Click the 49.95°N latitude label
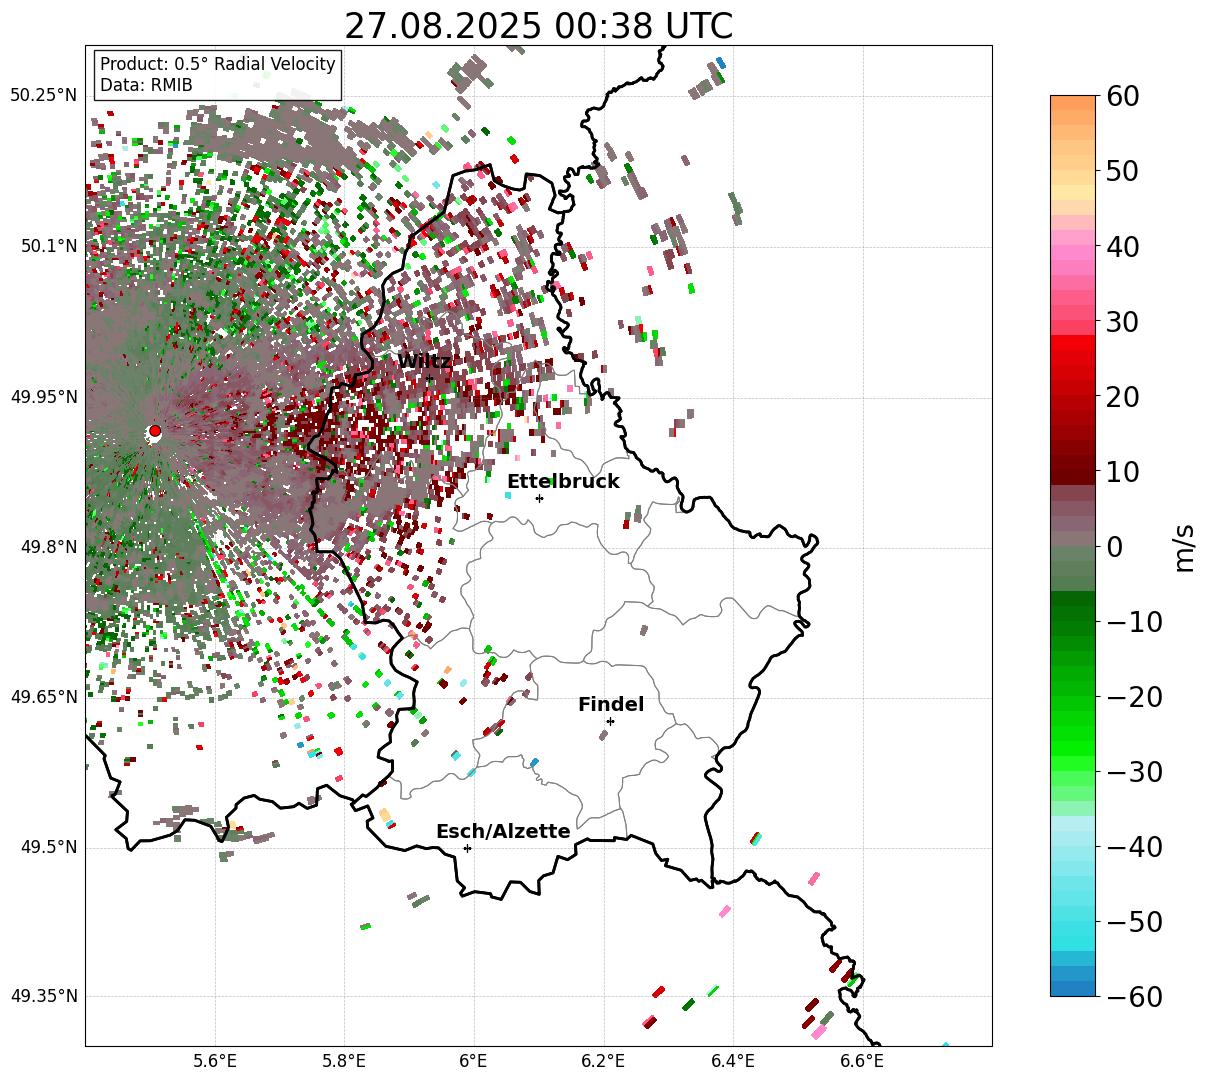 (x=43, y=397)
